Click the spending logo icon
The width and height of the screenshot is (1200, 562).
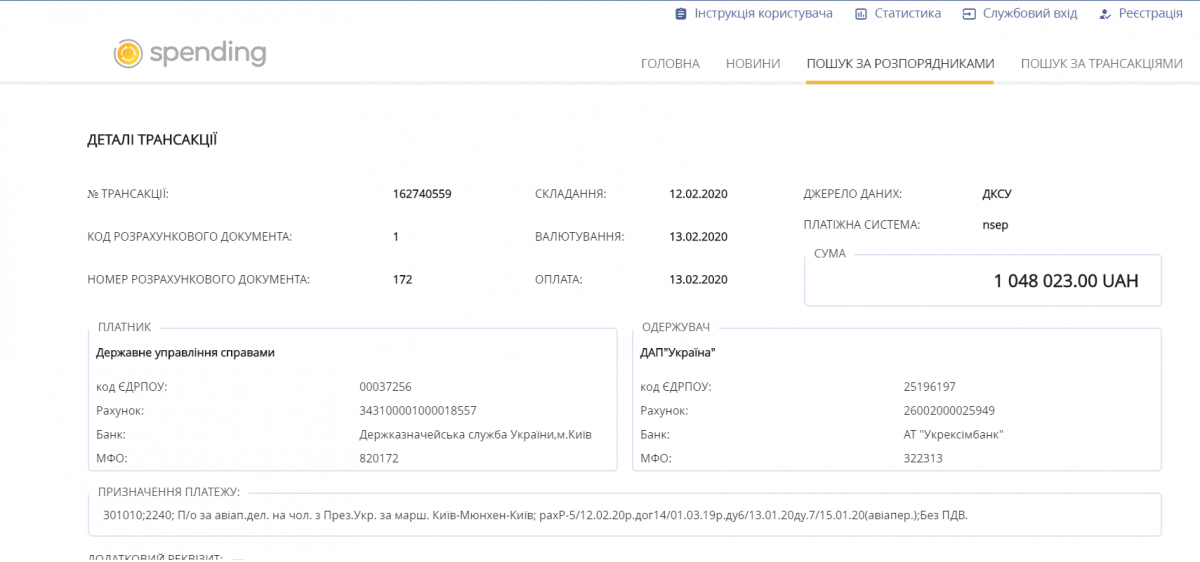[128, 53]
